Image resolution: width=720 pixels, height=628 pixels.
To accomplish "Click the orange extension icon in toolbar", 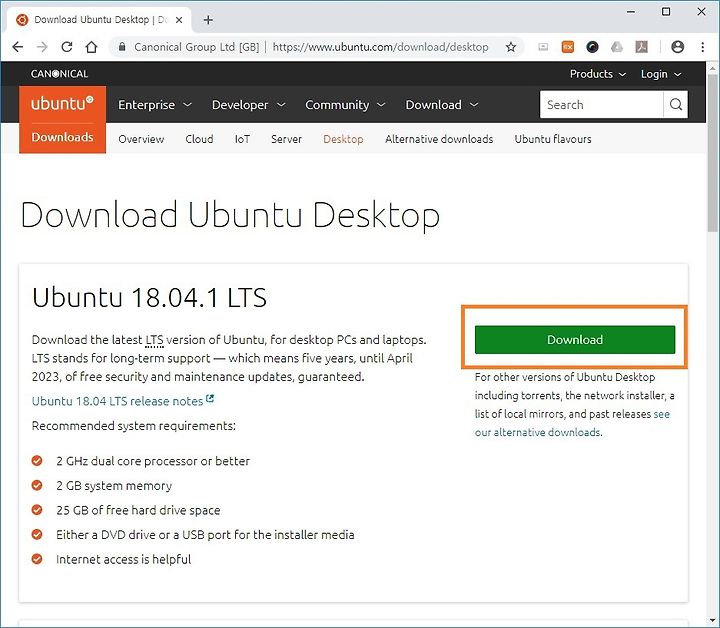I will coord(568,47).
